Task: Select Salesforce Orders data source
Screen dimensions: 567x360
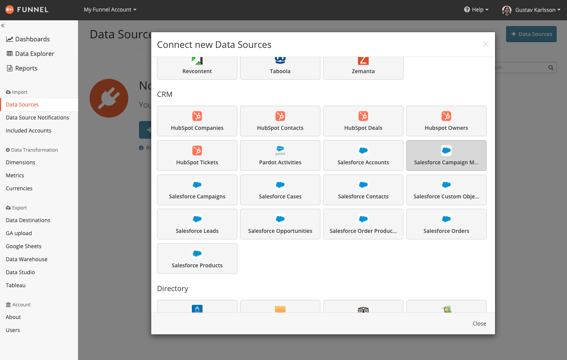Action: (446, 224)
